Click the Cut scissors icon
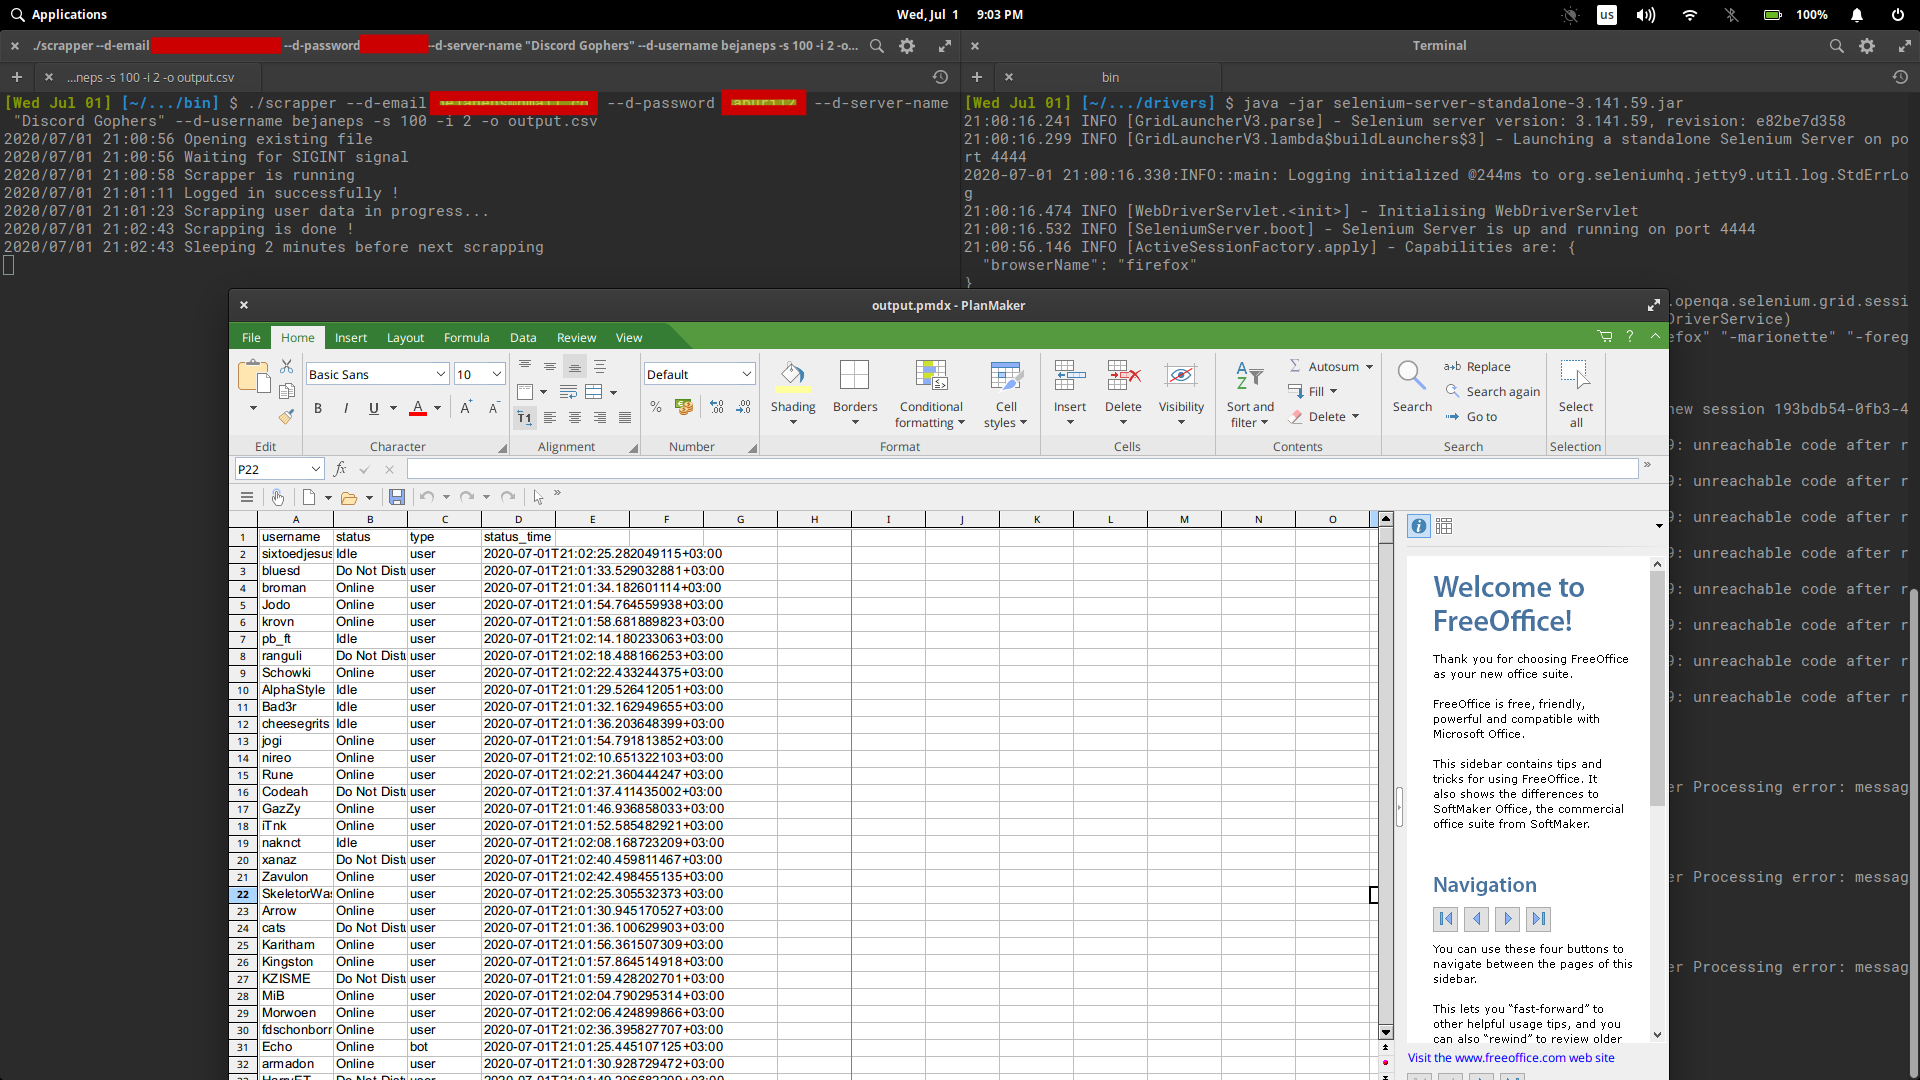Screen dimensions: 1920x1080 287,367
